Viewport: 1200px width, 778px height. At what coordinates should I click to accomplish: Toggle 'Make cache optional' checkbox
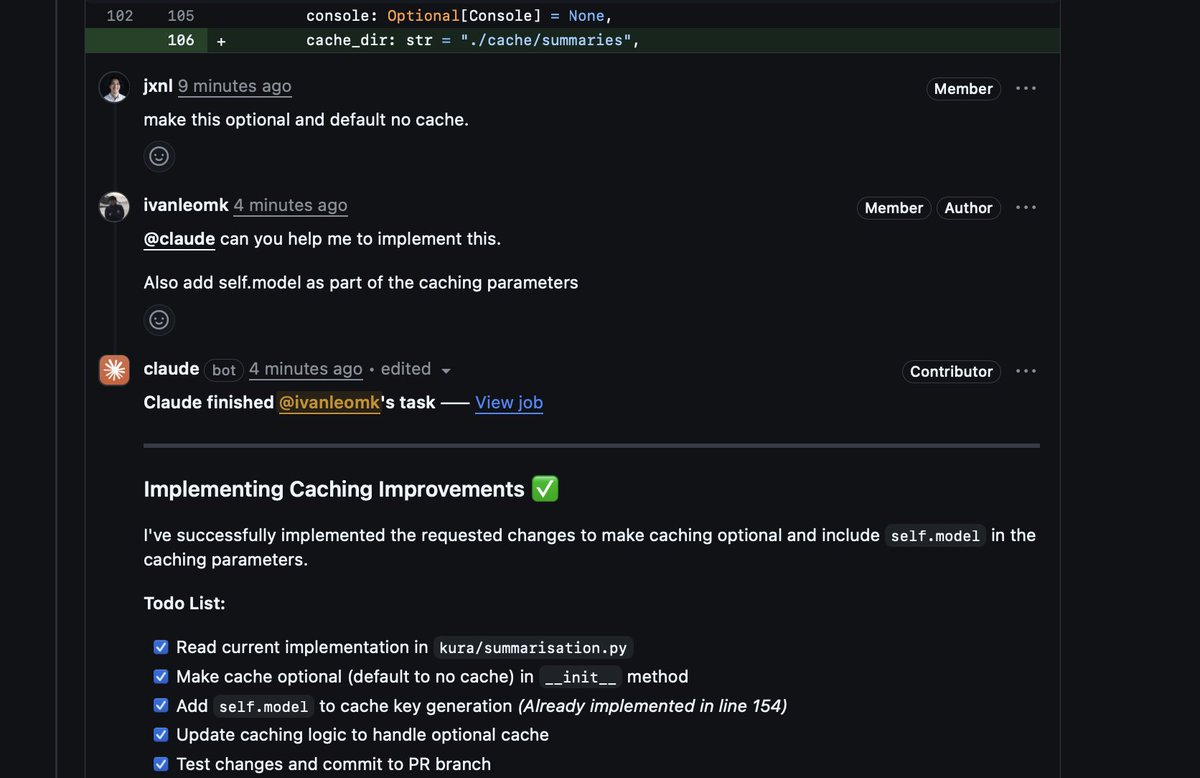161,676
